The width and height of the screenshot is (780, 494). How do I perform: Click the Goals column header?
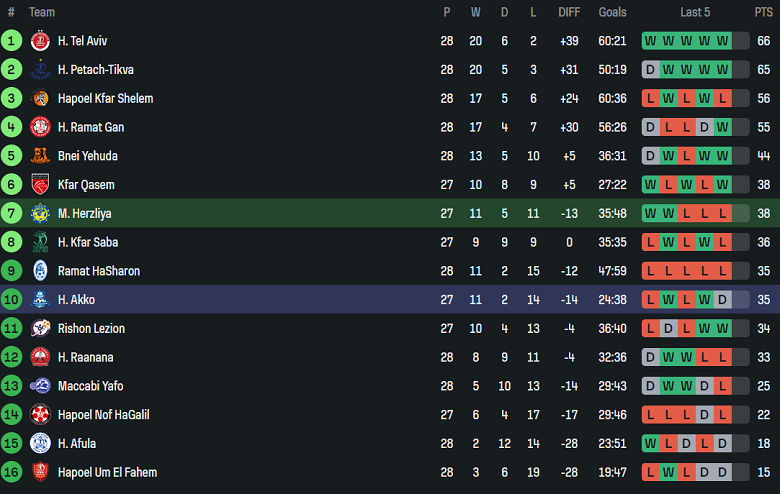point(612,12)
